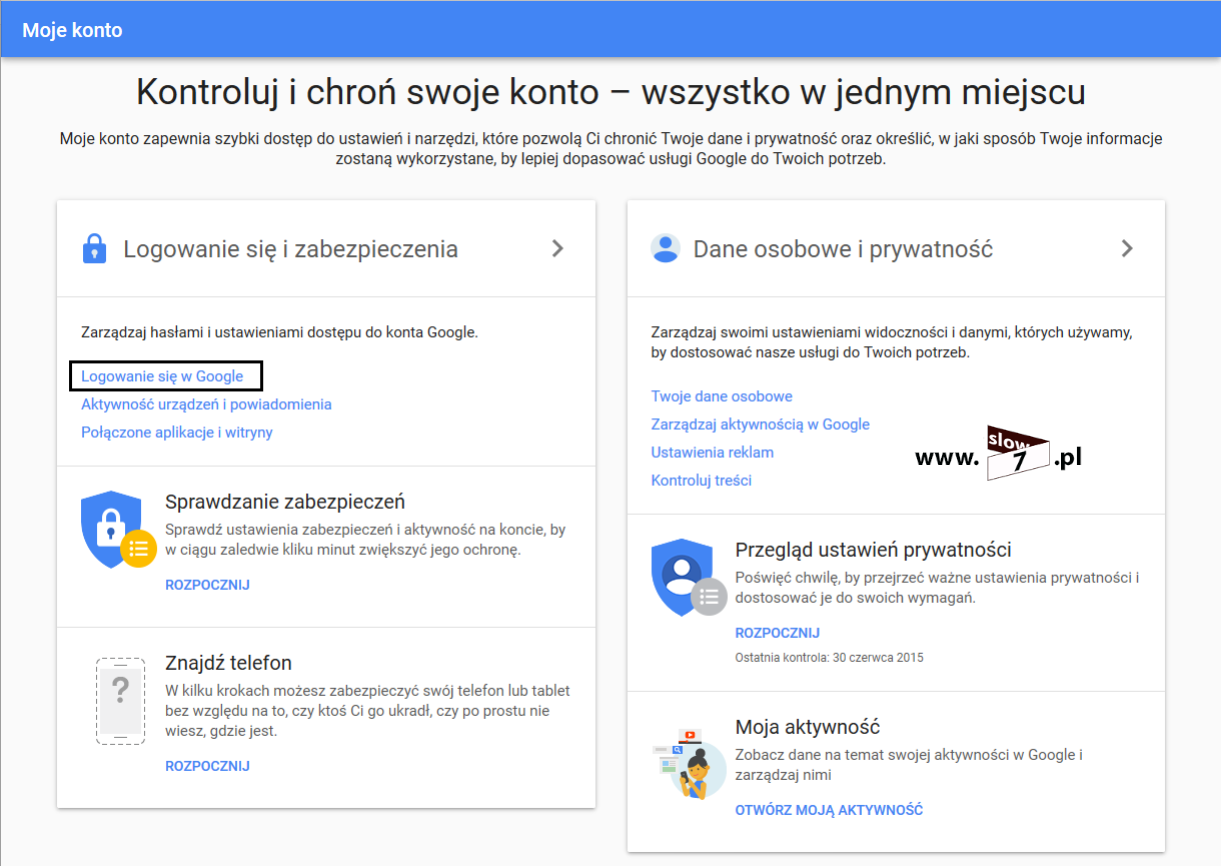The width and height of the screenshot is (1221, 866).
Task: Click ROZPOCZNIJ under Znajdź telefon
Action: click(x=207, y=766)
